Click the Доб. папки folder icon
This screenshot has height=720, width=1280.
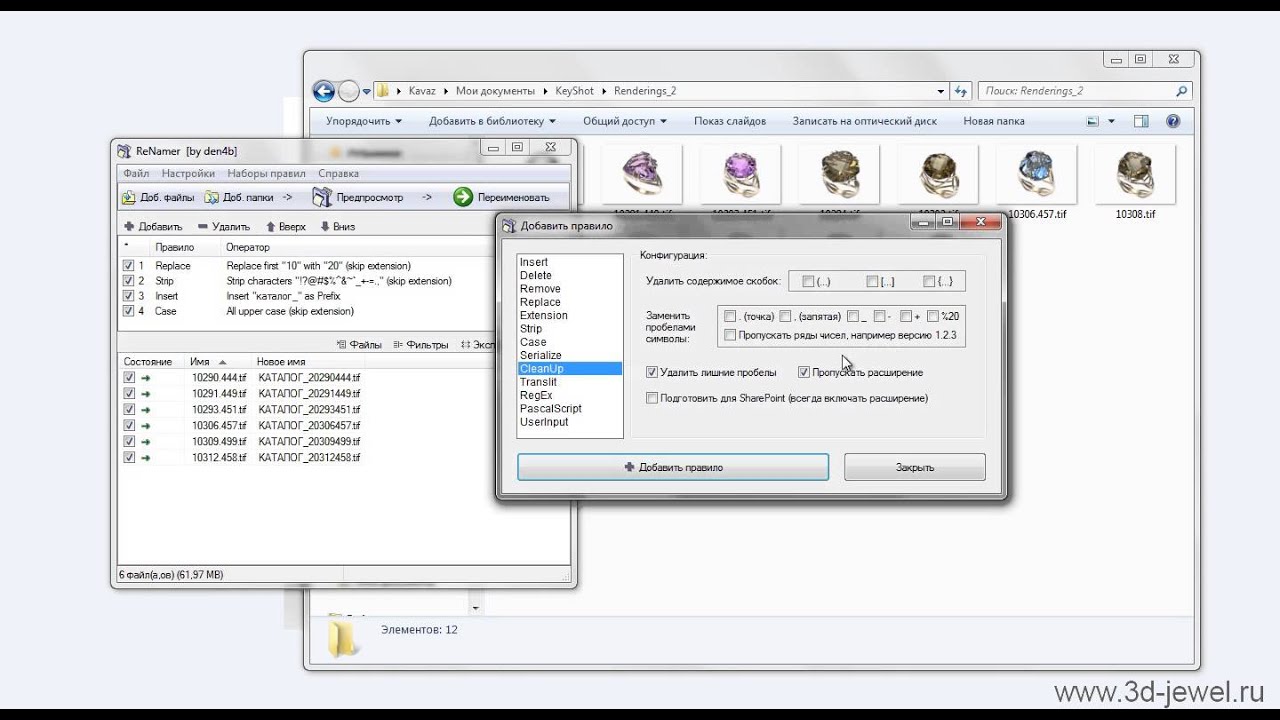(x=213, y=197)
